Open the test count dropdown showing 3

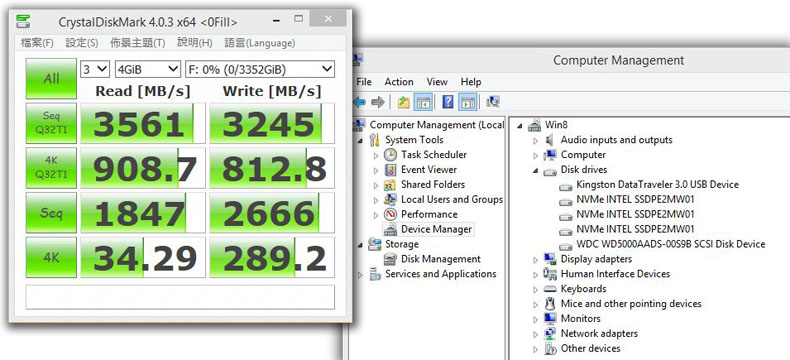95,69
